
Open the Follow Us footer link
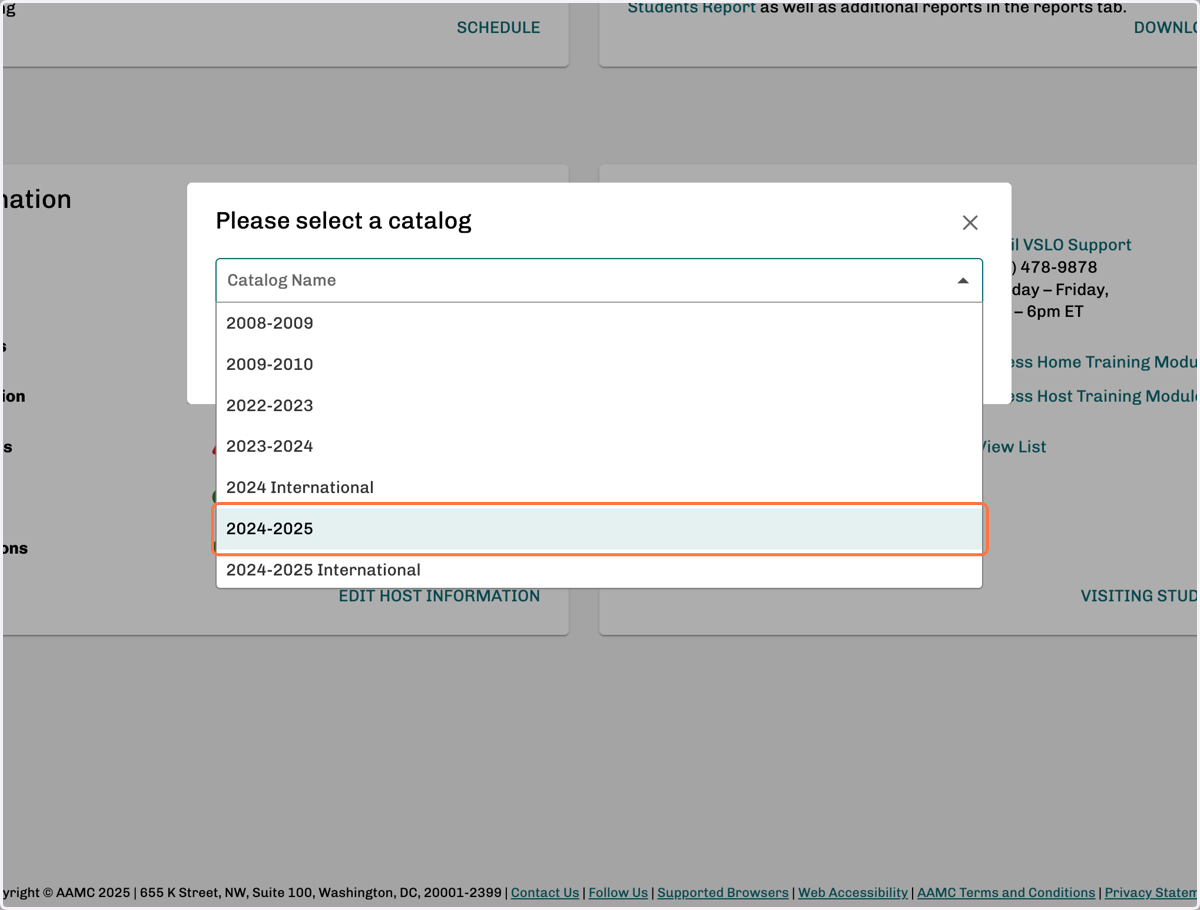click(x=618, y=893)
